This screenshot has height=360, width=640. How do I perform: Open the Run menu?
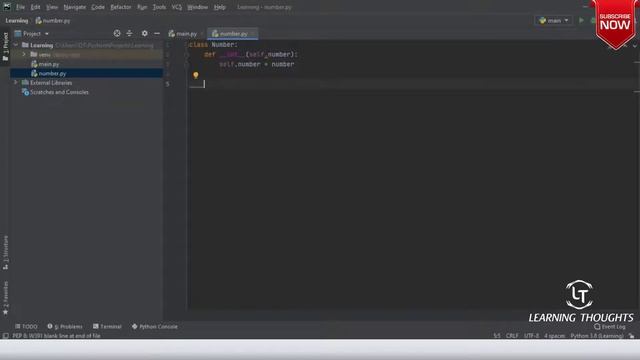(142, 7)
